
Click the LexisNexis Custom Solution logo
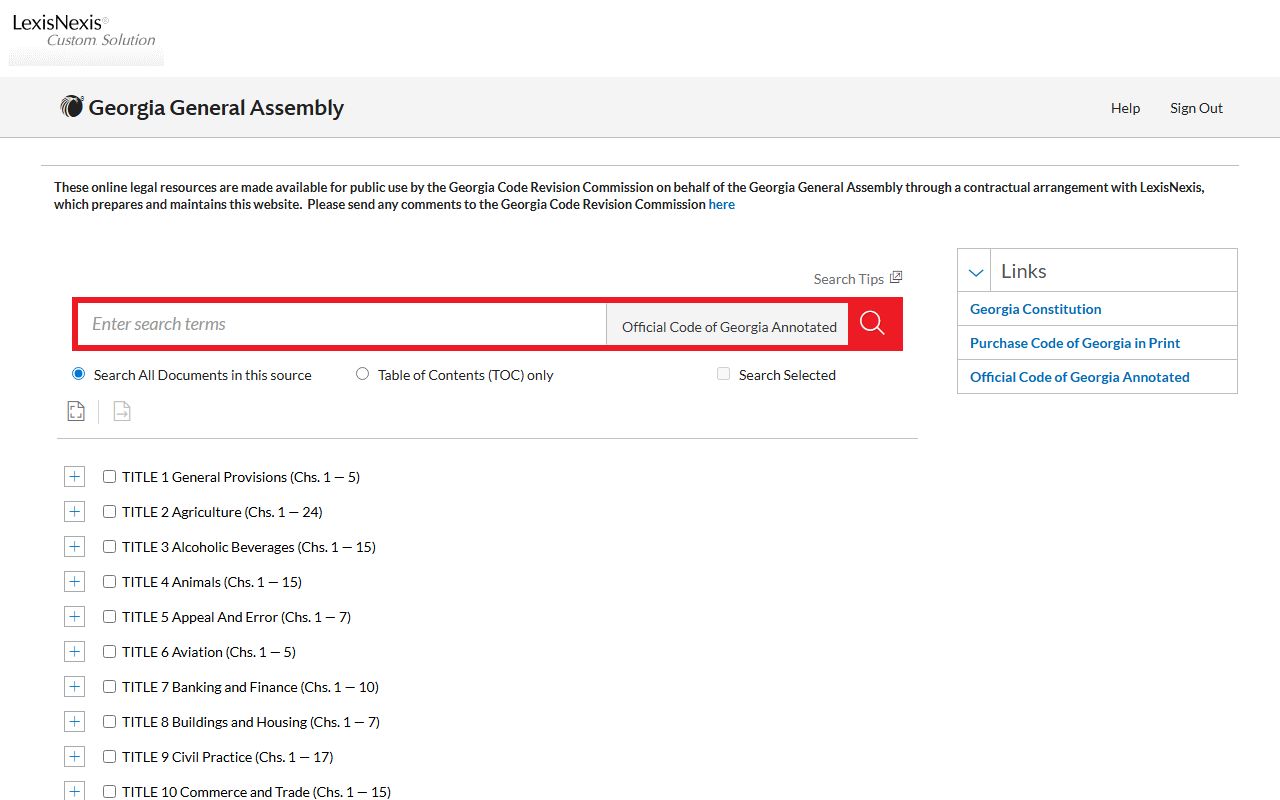pos(85,33)
